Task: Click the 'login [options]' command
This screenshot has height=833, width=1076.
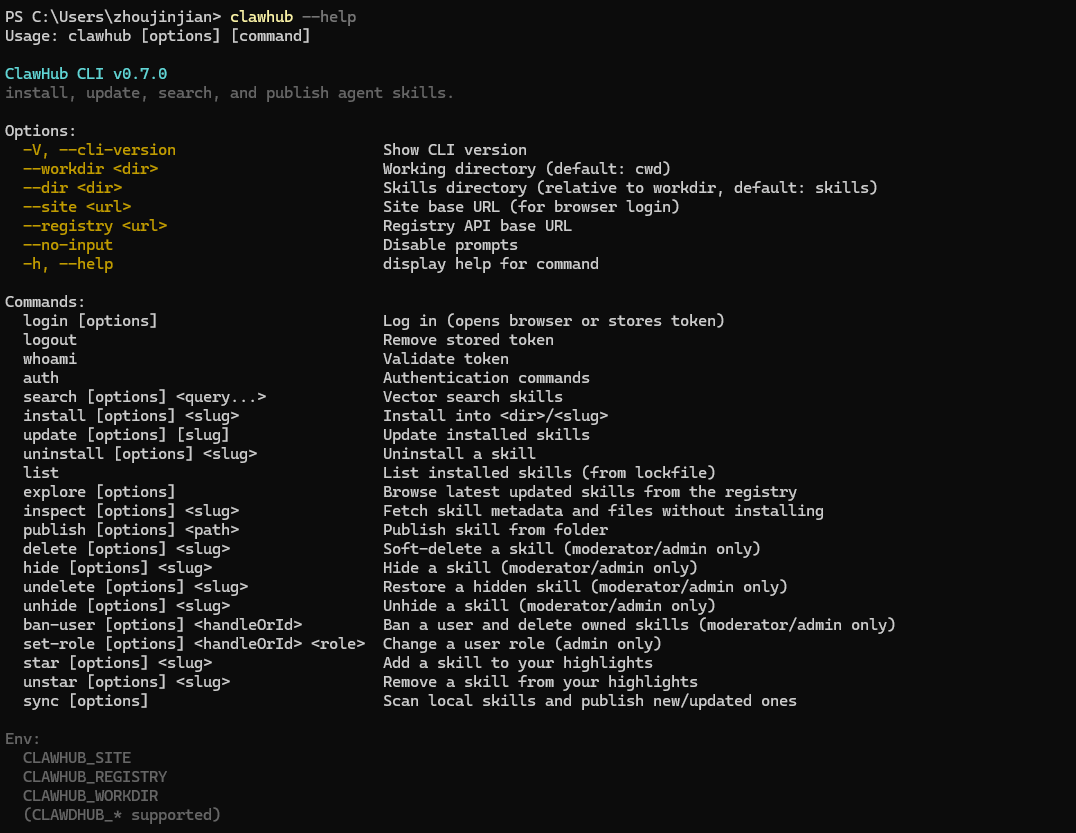Action: (x=90, y=321)
